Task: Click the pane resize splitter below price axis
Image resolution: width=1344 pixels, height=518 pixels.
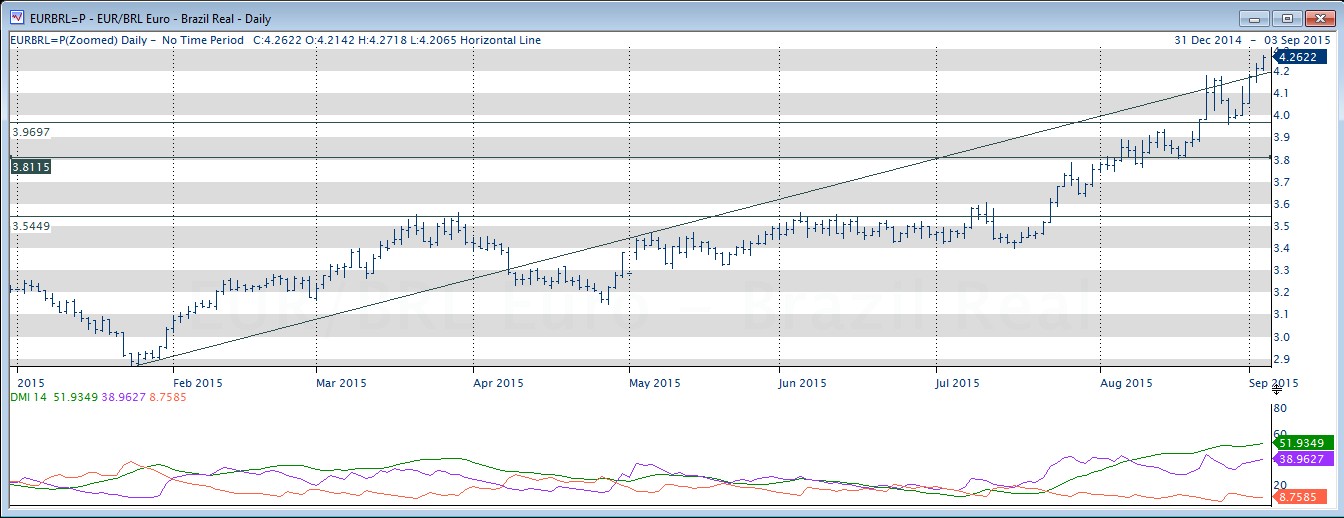Action: coord(1276,390)
